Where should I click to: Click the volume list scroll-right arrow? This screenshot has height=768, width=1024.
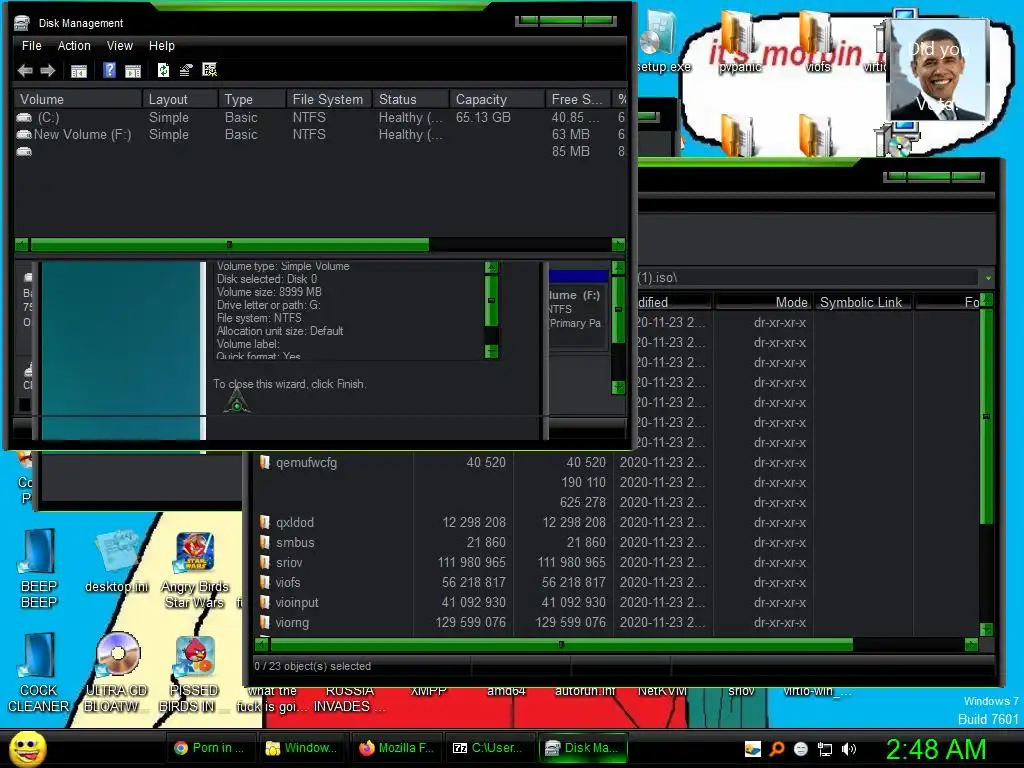pos(618,245)
